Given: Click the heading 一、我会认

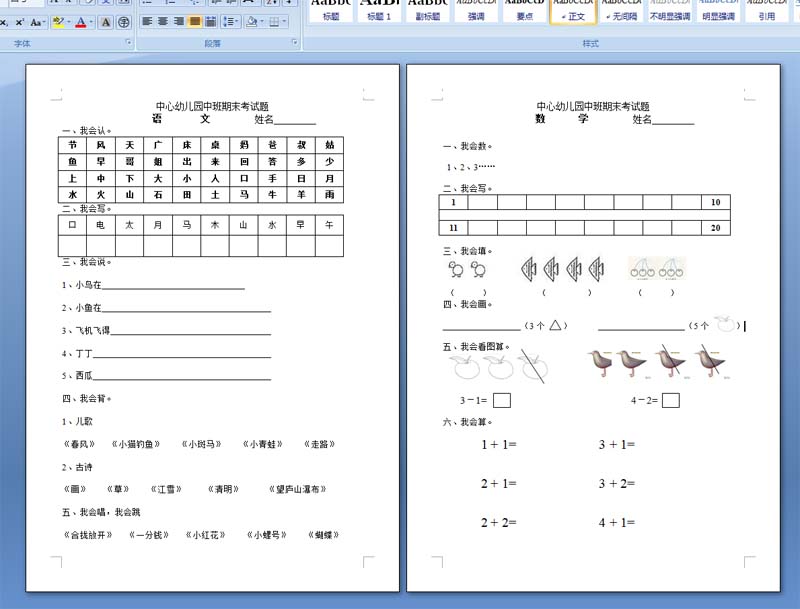Looking at the screenshot, I should pos(87,131).
